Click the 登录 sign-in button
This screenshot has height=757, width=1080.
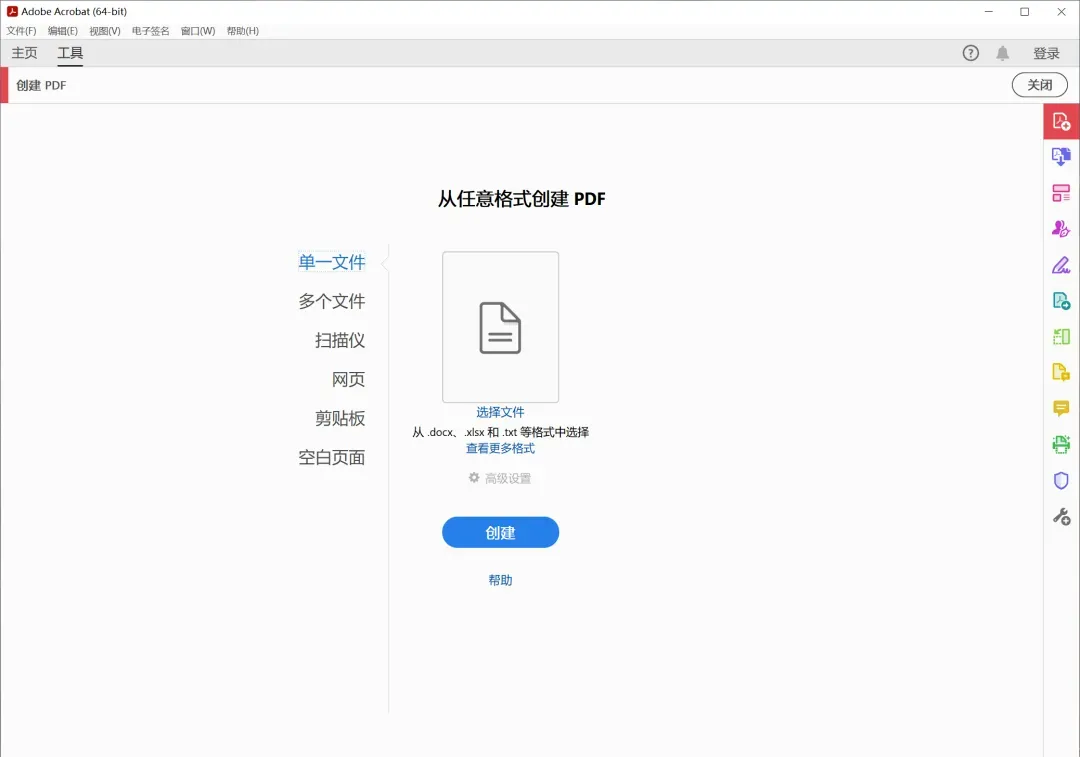(1046, 53)
